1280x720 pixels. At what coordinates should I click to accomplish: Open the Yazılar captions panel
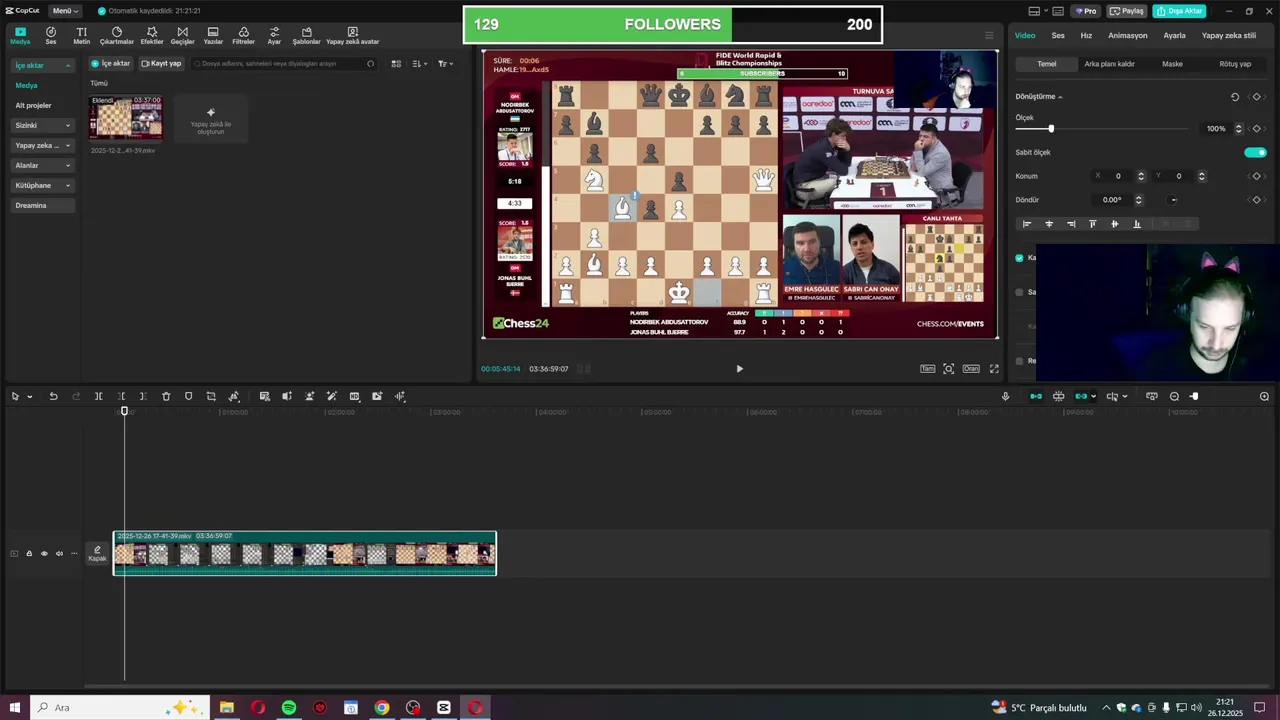coord(213,36)
